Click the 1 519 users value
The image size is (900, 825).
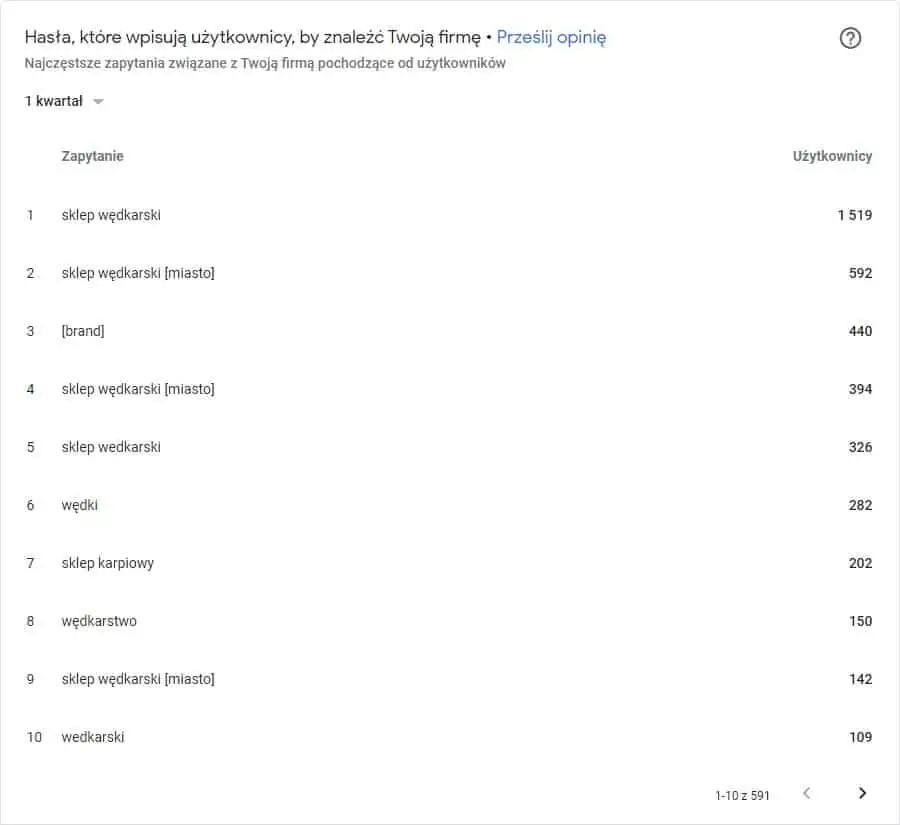click(x=855, y=215)
